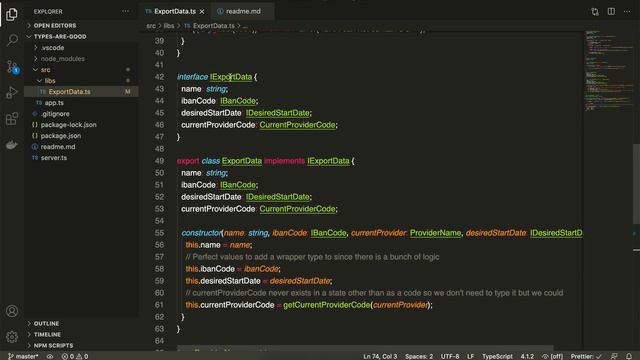Open the Docker view icon

pyautogui.click(x=12, y=144)
